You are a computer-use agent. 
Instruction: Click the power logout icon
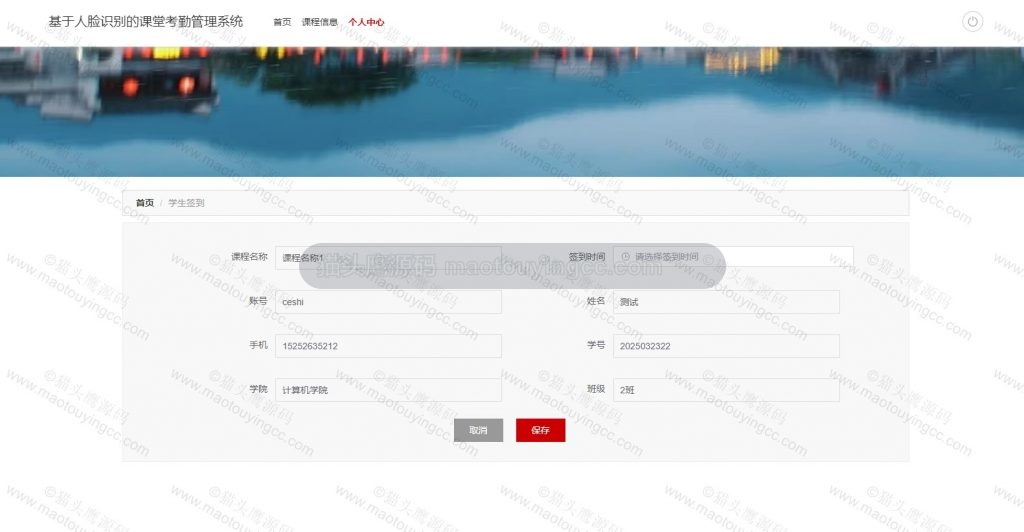972,22
